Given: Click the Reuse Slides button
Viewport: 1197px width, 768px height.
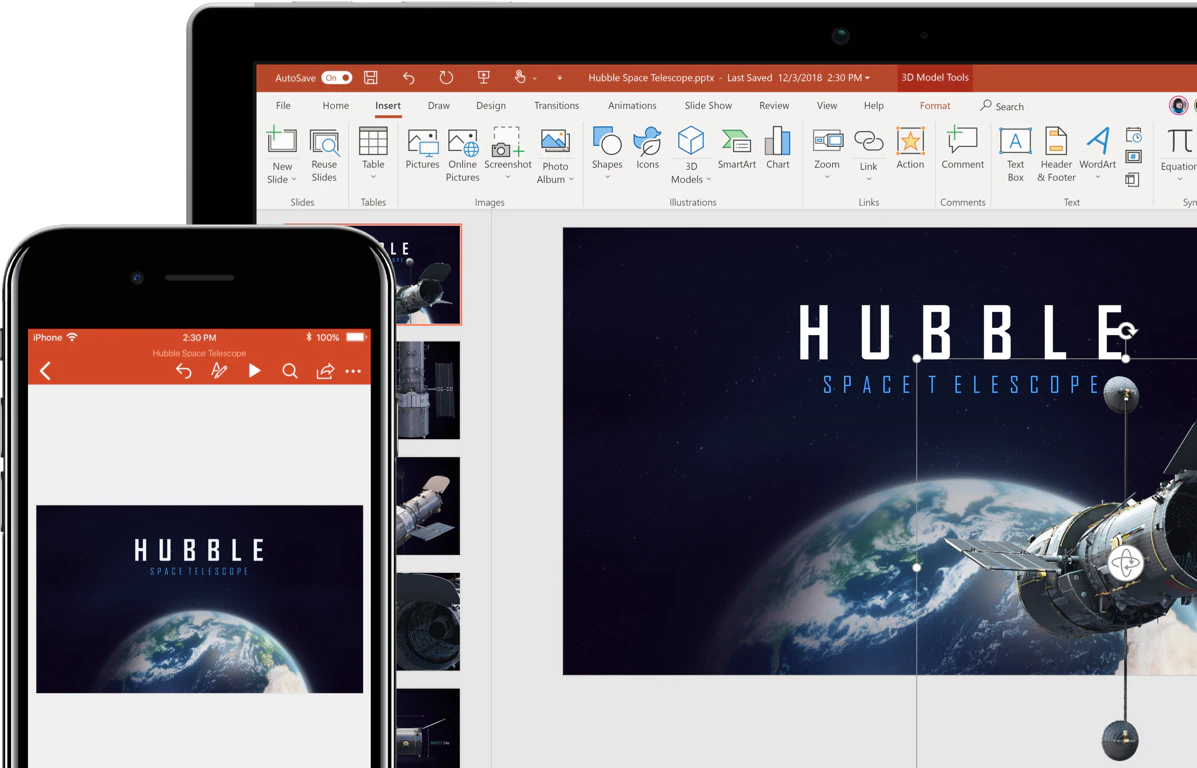Looking at the screenshot, I should click(x=324, y=156).
